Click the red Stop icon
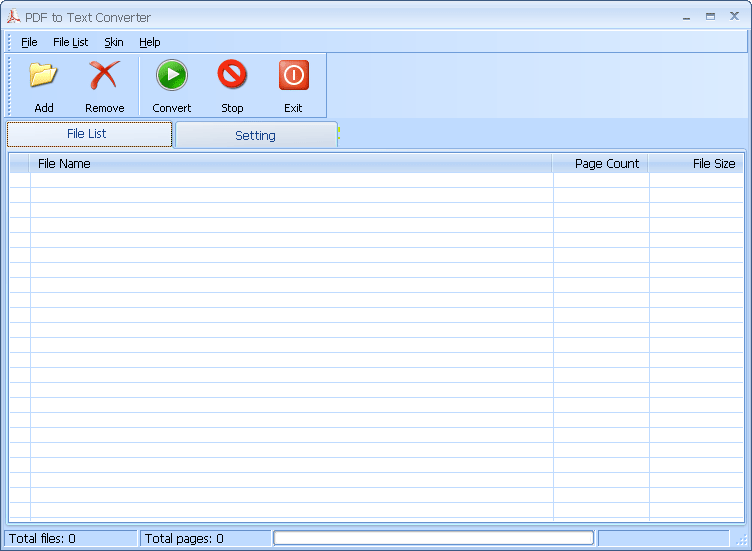752x551 pixels. [232, 75]
